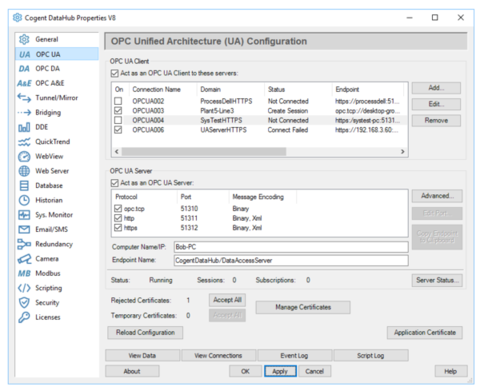This screenshot has width=480, height=391.
Task: Select the Licenses key icon
Action: pos(24,317)
